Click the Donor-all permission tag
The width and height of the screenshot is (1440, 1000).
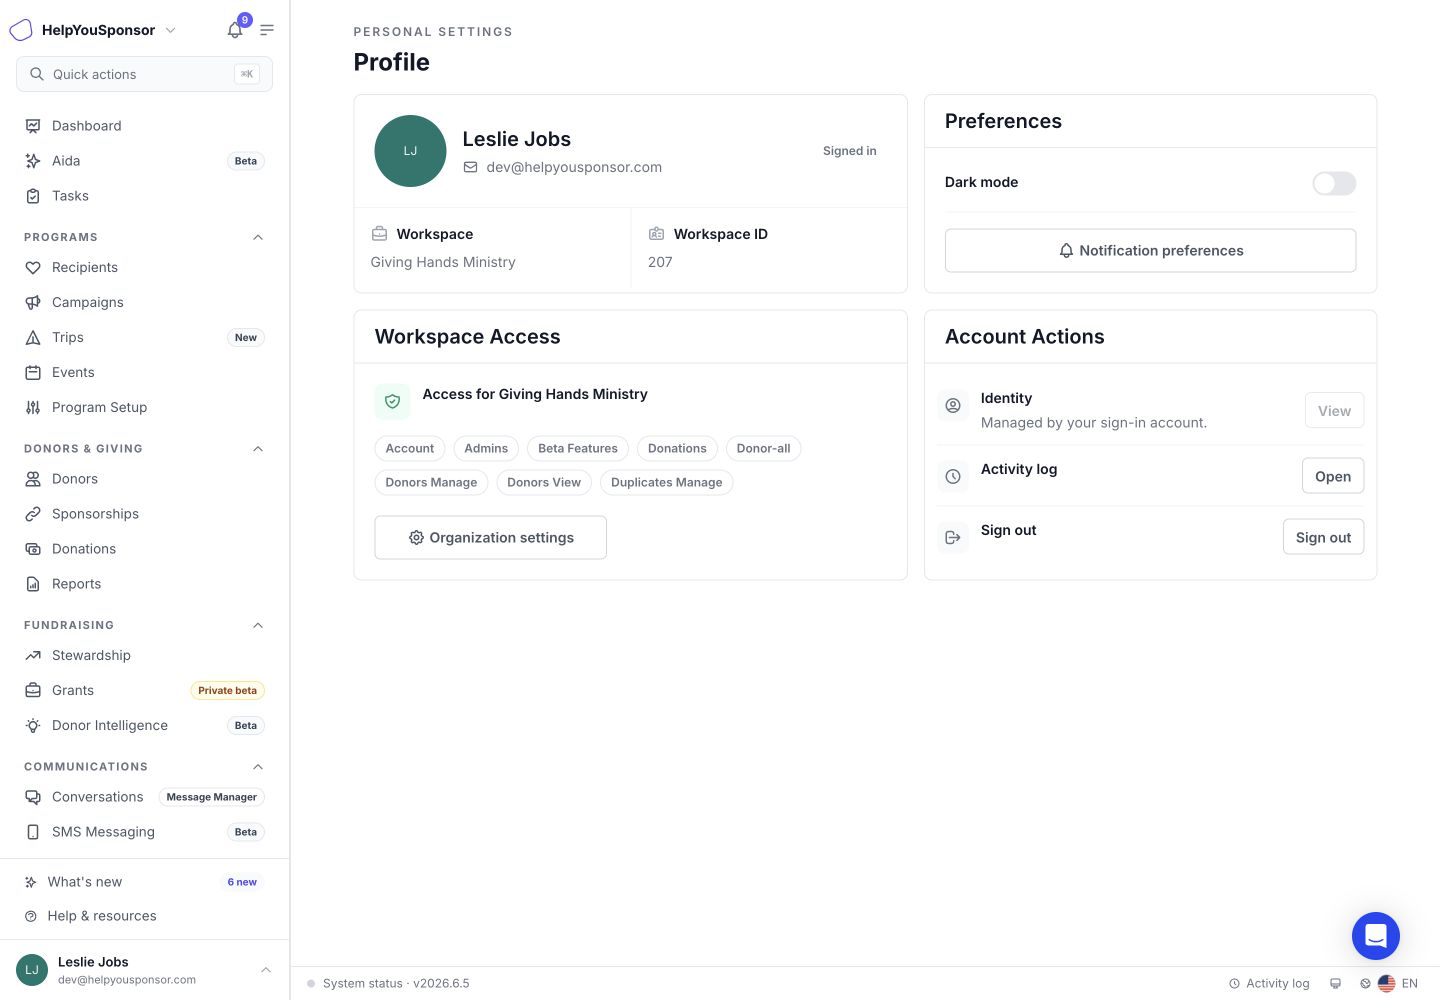coord(763,449)
